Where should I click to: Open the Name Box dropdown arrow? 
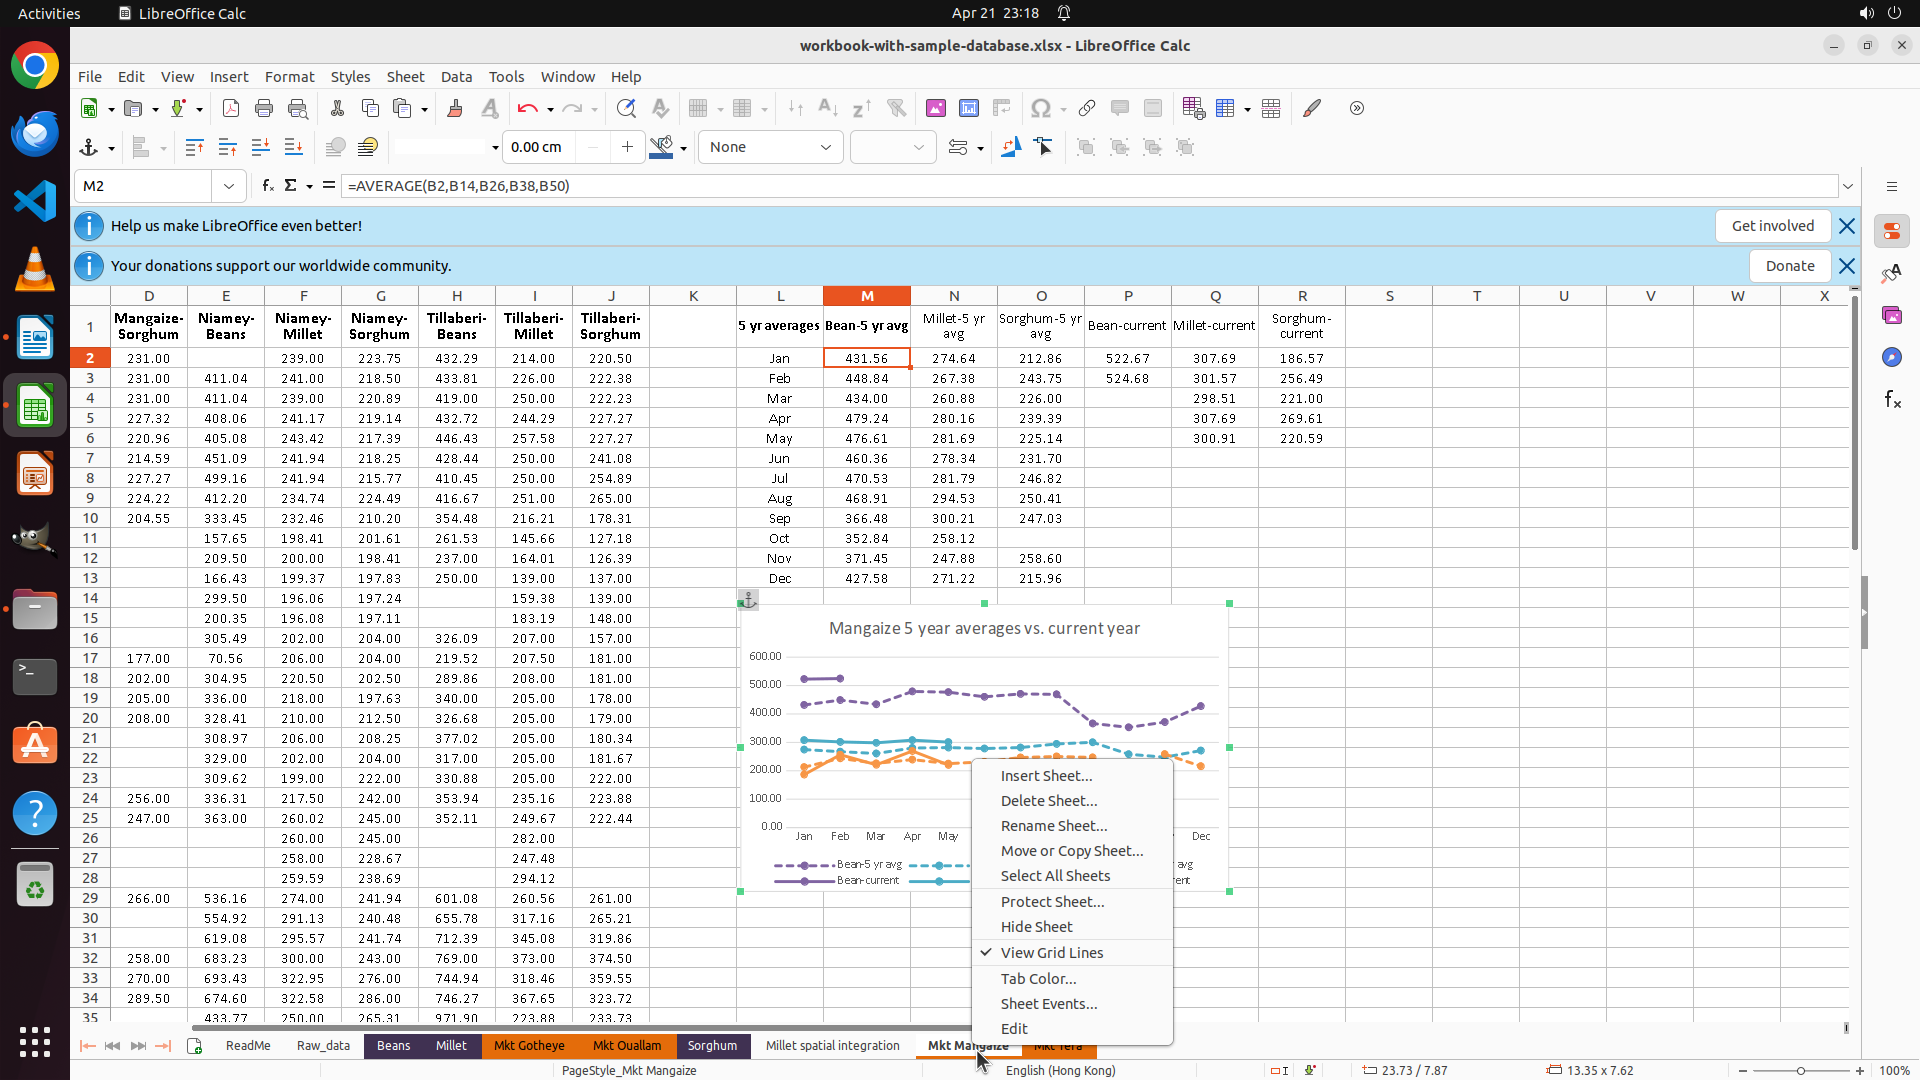pos(229,186)
